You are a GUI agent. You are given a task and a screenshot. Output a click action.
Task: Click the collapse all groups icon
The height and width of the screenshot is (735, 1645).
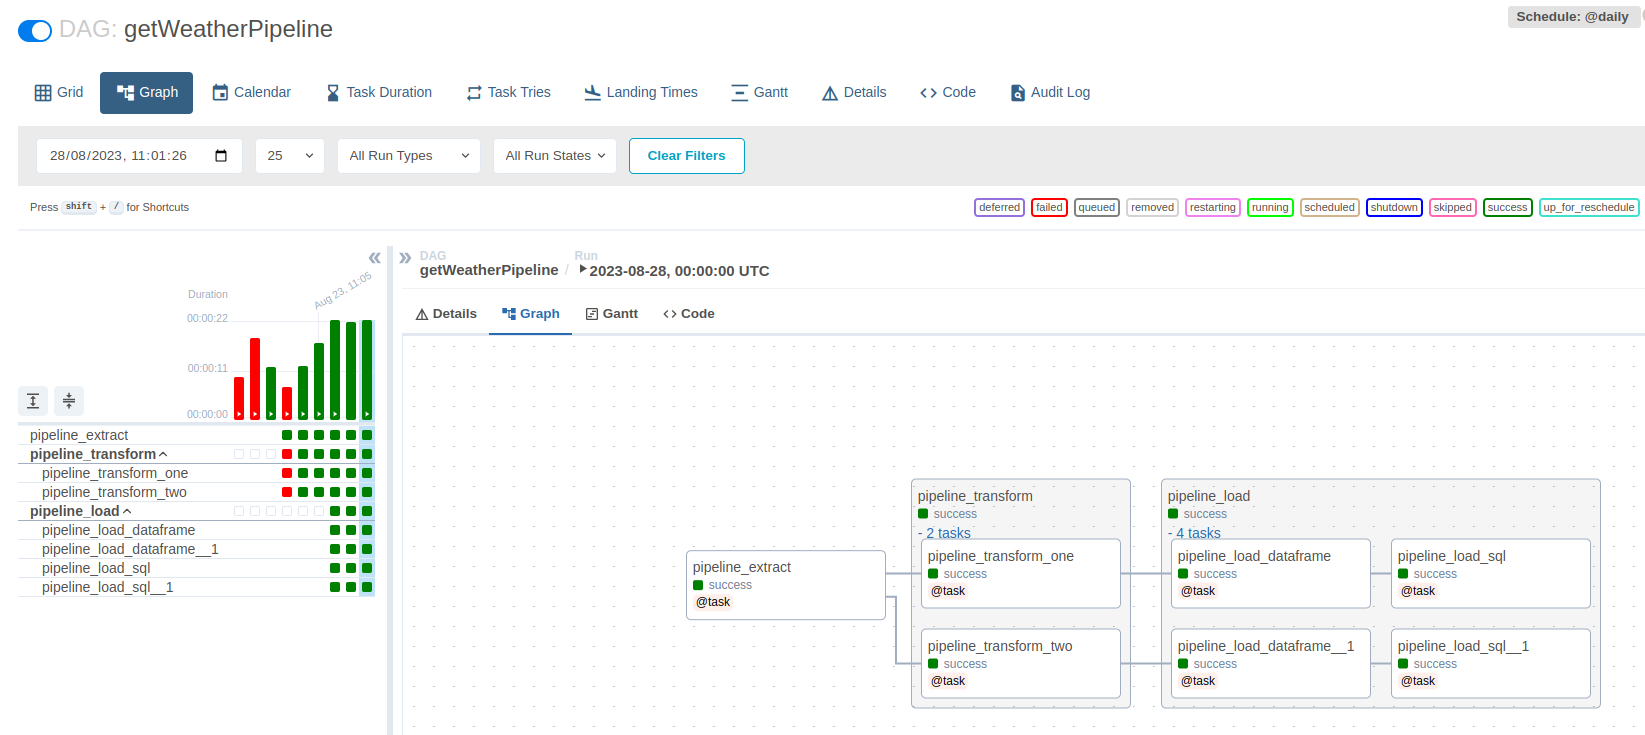pos(69,401)
